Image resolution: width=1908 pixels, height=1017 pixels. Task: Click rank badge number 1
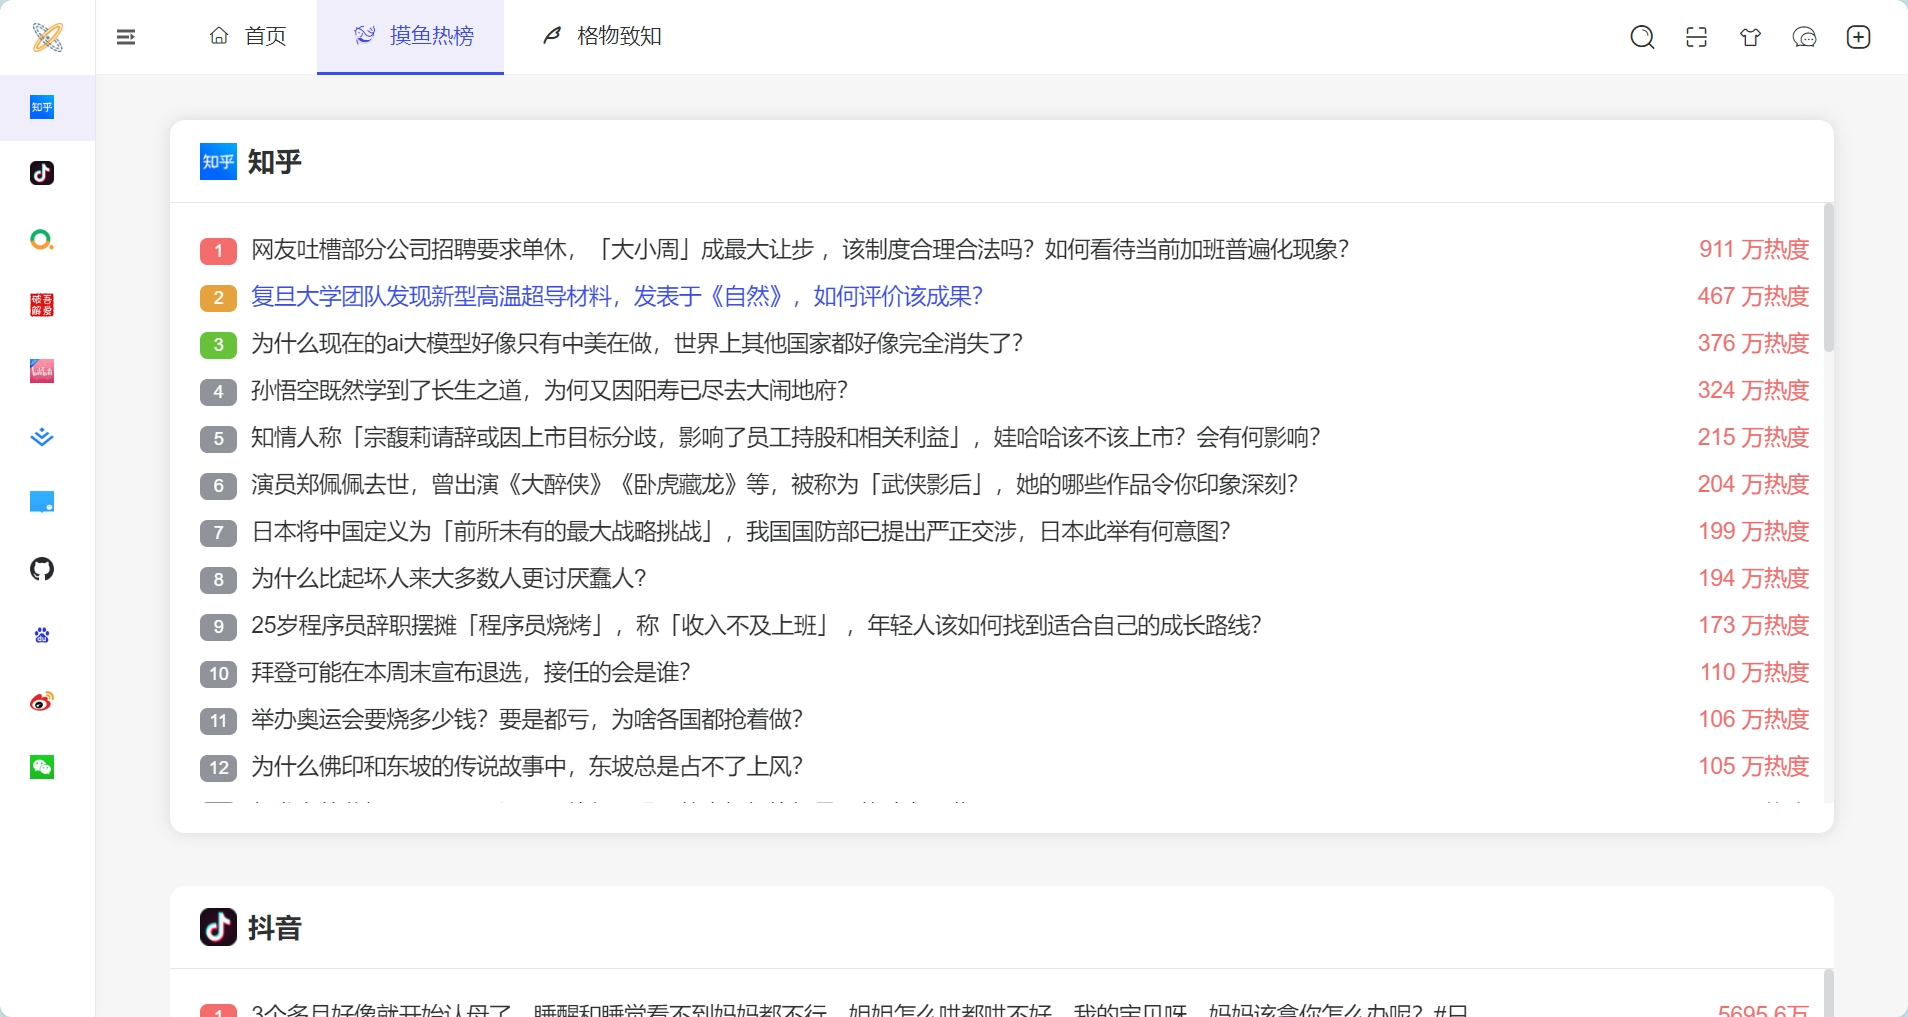[218, 250]
